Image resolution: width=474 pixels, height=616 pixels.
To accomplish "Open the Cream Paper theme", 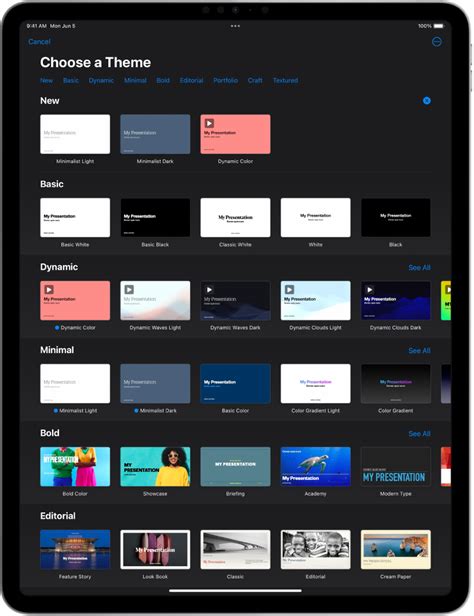I will (x=395, y=549).
